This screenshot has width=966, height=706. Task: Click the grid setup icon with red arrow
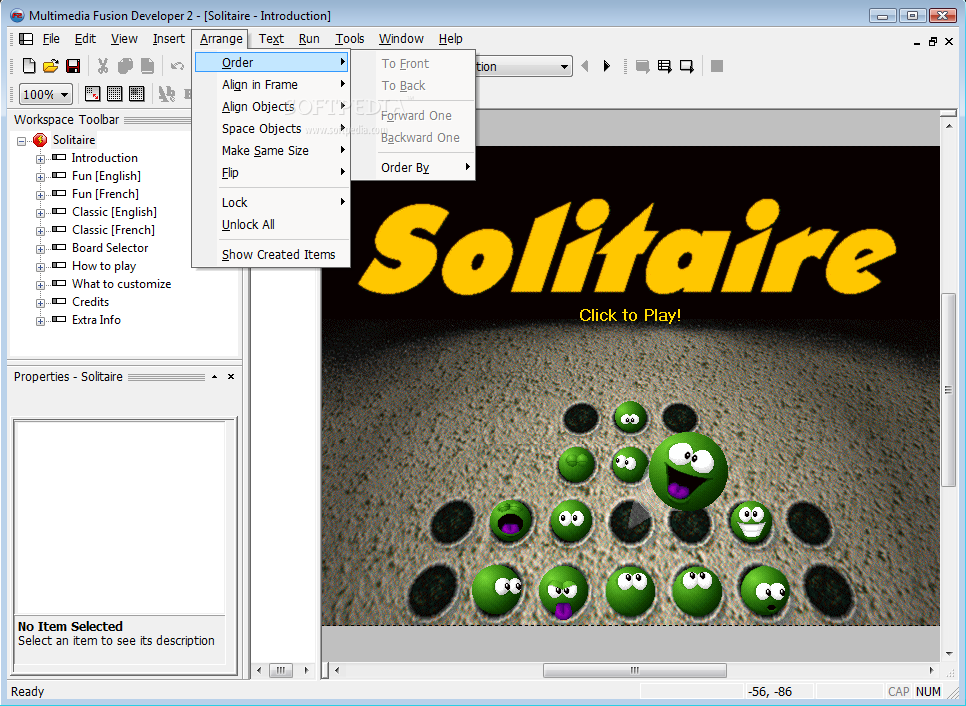[92, 94]
